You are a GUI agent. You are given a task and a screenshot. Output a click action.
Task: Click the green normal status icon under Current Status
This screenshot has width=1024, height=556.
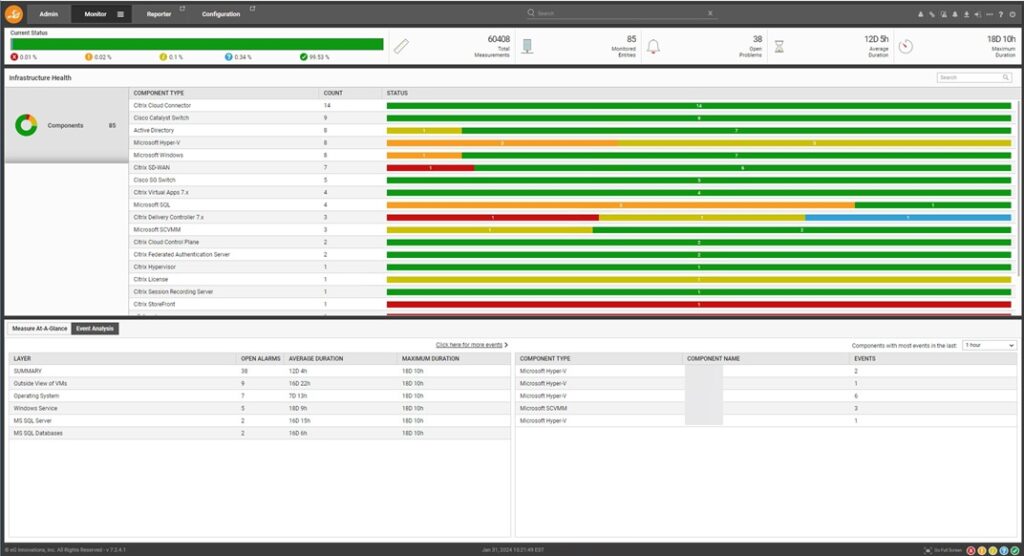click(x=304, y=57)
